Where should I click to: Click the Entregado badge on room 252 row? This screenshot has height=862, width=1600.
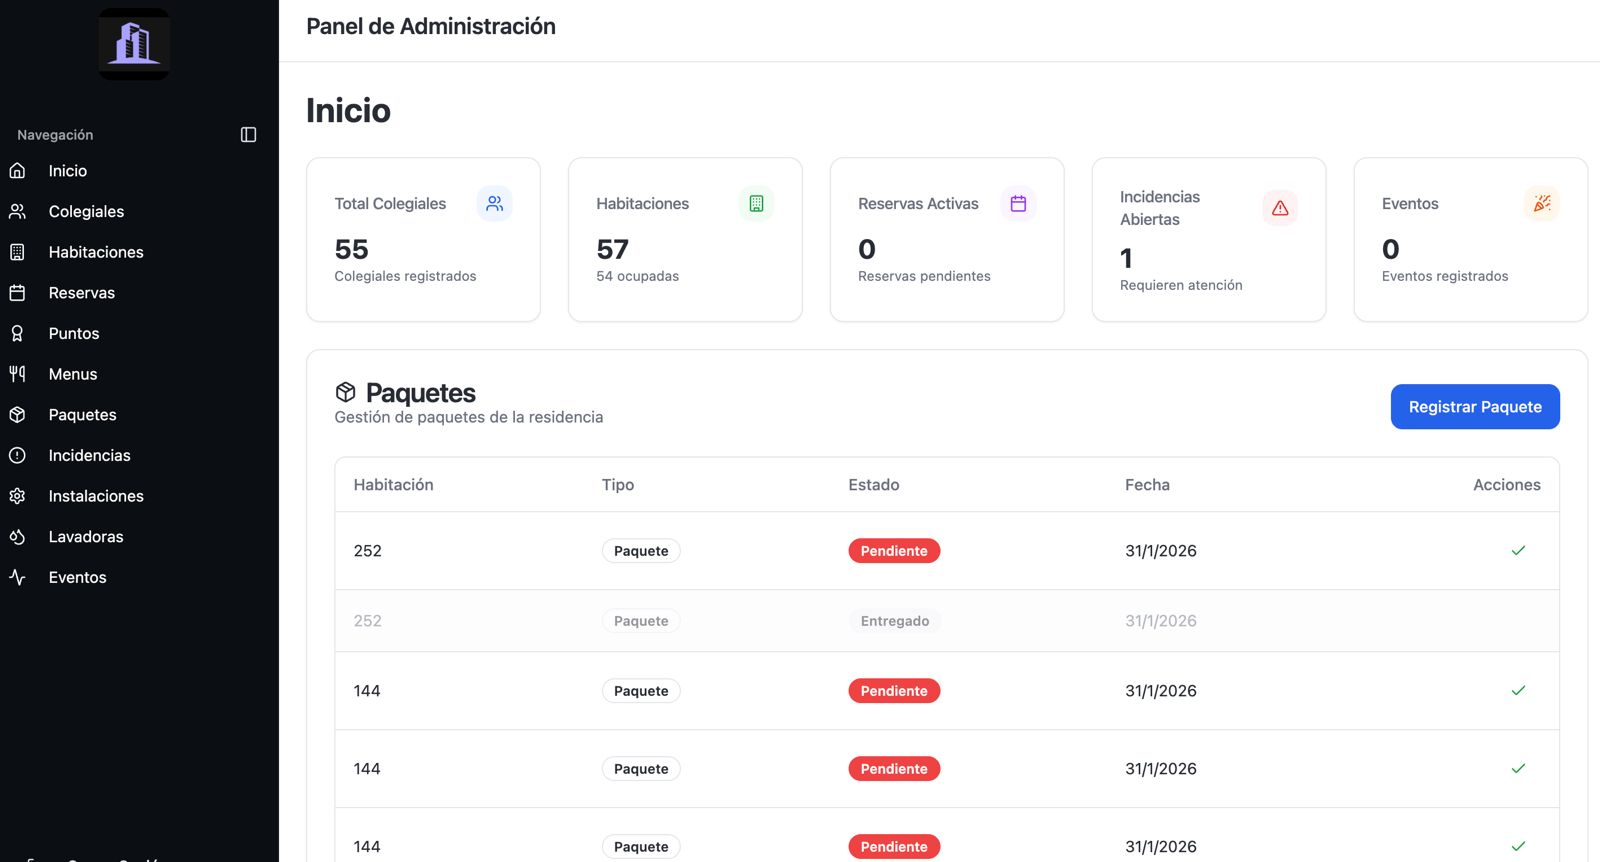(895, 621)
